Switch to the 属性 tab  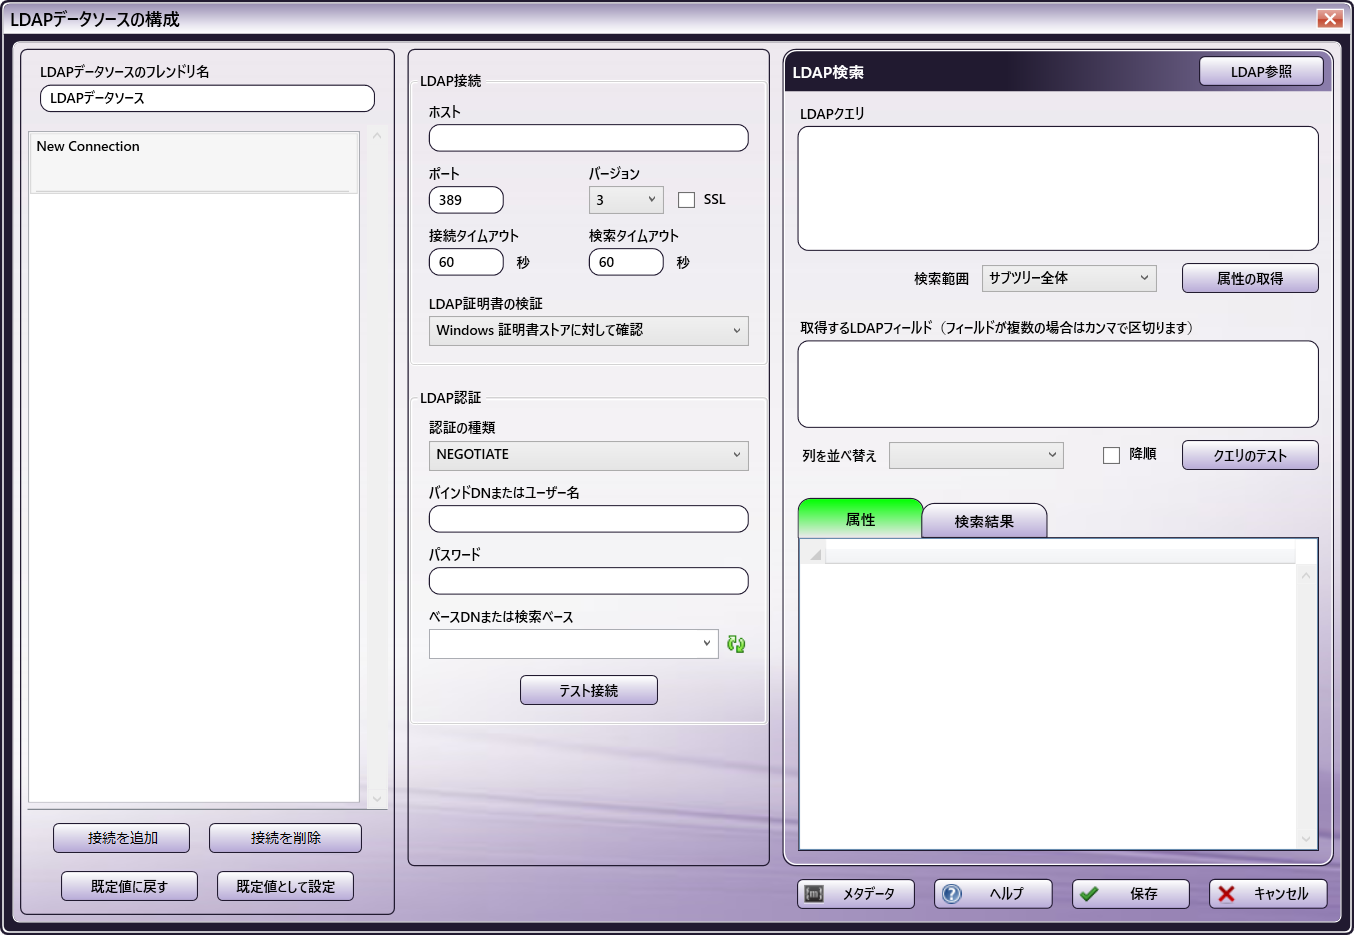(x=860, y=519)
